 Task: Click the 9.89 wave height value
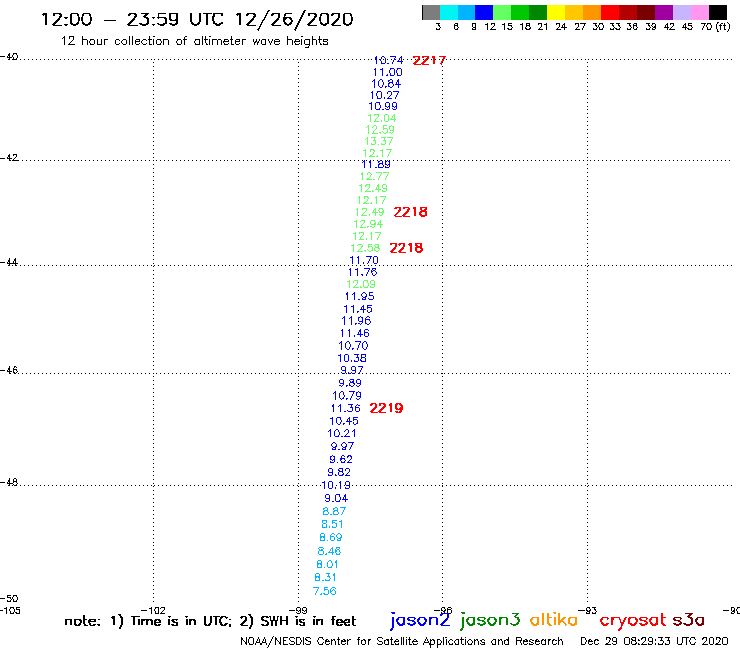[x=350, y=383]
